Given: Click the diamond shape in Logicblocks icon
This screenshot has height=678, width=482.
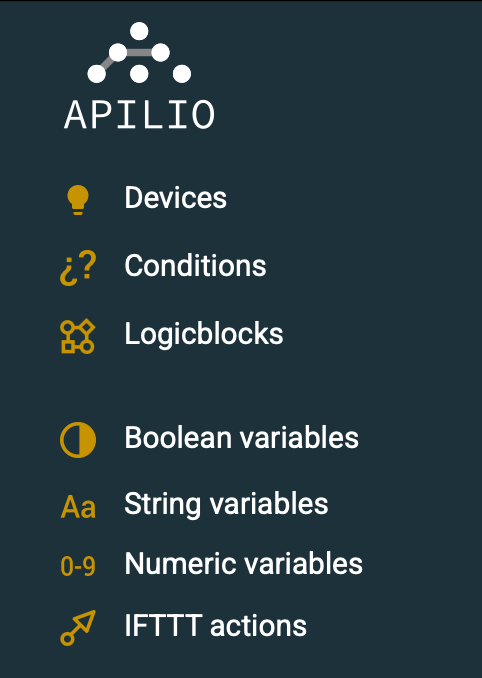Looking at the screenshot, I should coord(86,328).
